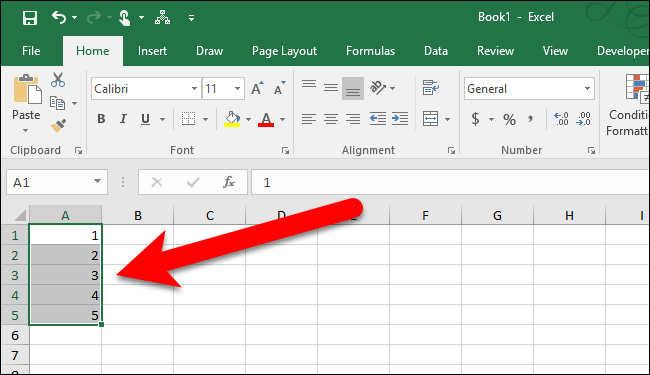Decrease font size with small A

click(x=280, y=88)
